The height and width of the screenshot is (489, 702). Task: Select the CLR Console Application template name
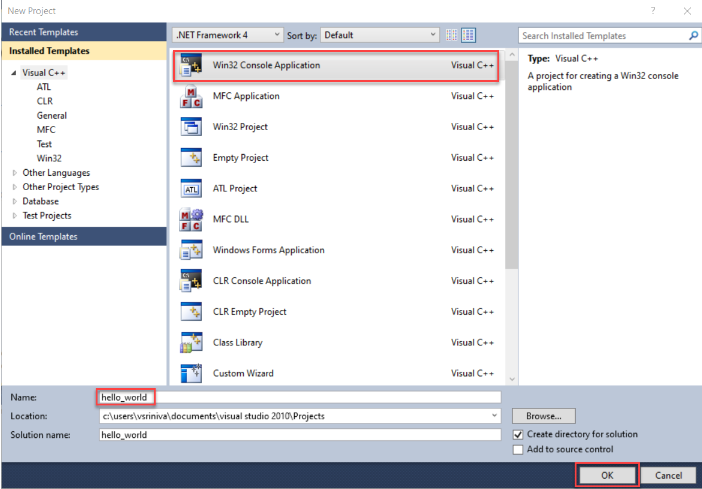262,281
